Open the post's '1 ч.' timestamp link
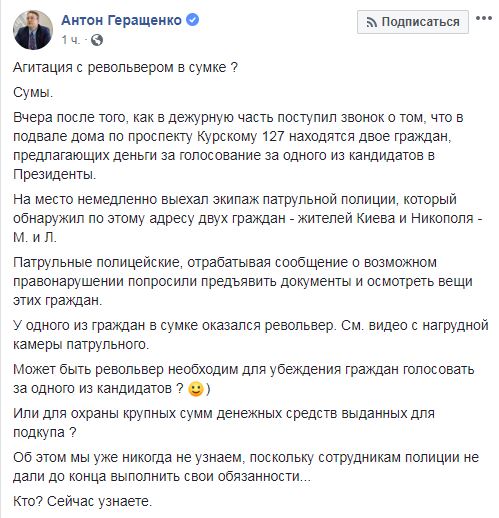Viewport: 499px width, 518px height. point(71,40)
